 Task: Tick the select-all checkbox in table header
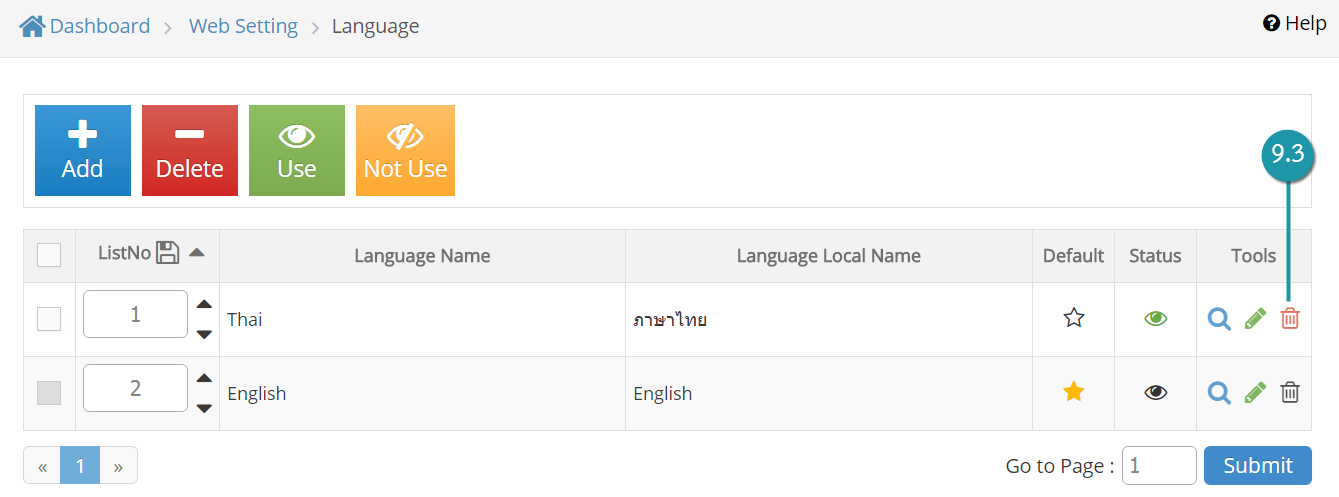[x=49, y=256]
